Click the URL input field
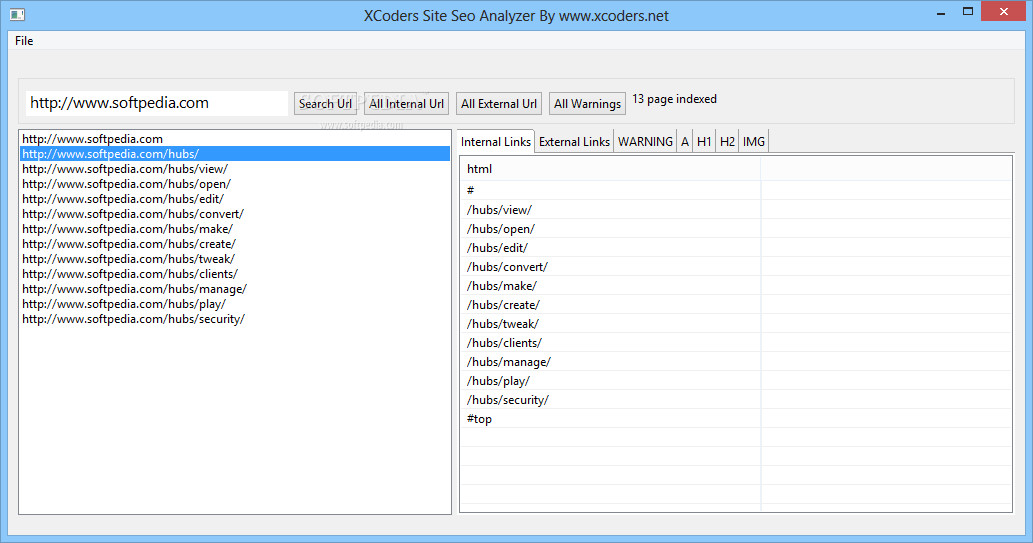Screen dimensions: 1033x543 coord(157,103)
